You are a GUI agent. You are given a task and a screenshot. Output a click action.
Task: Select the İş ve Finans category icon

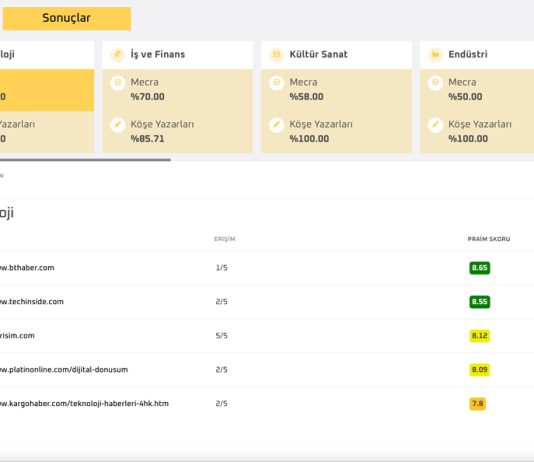(117, 54)
